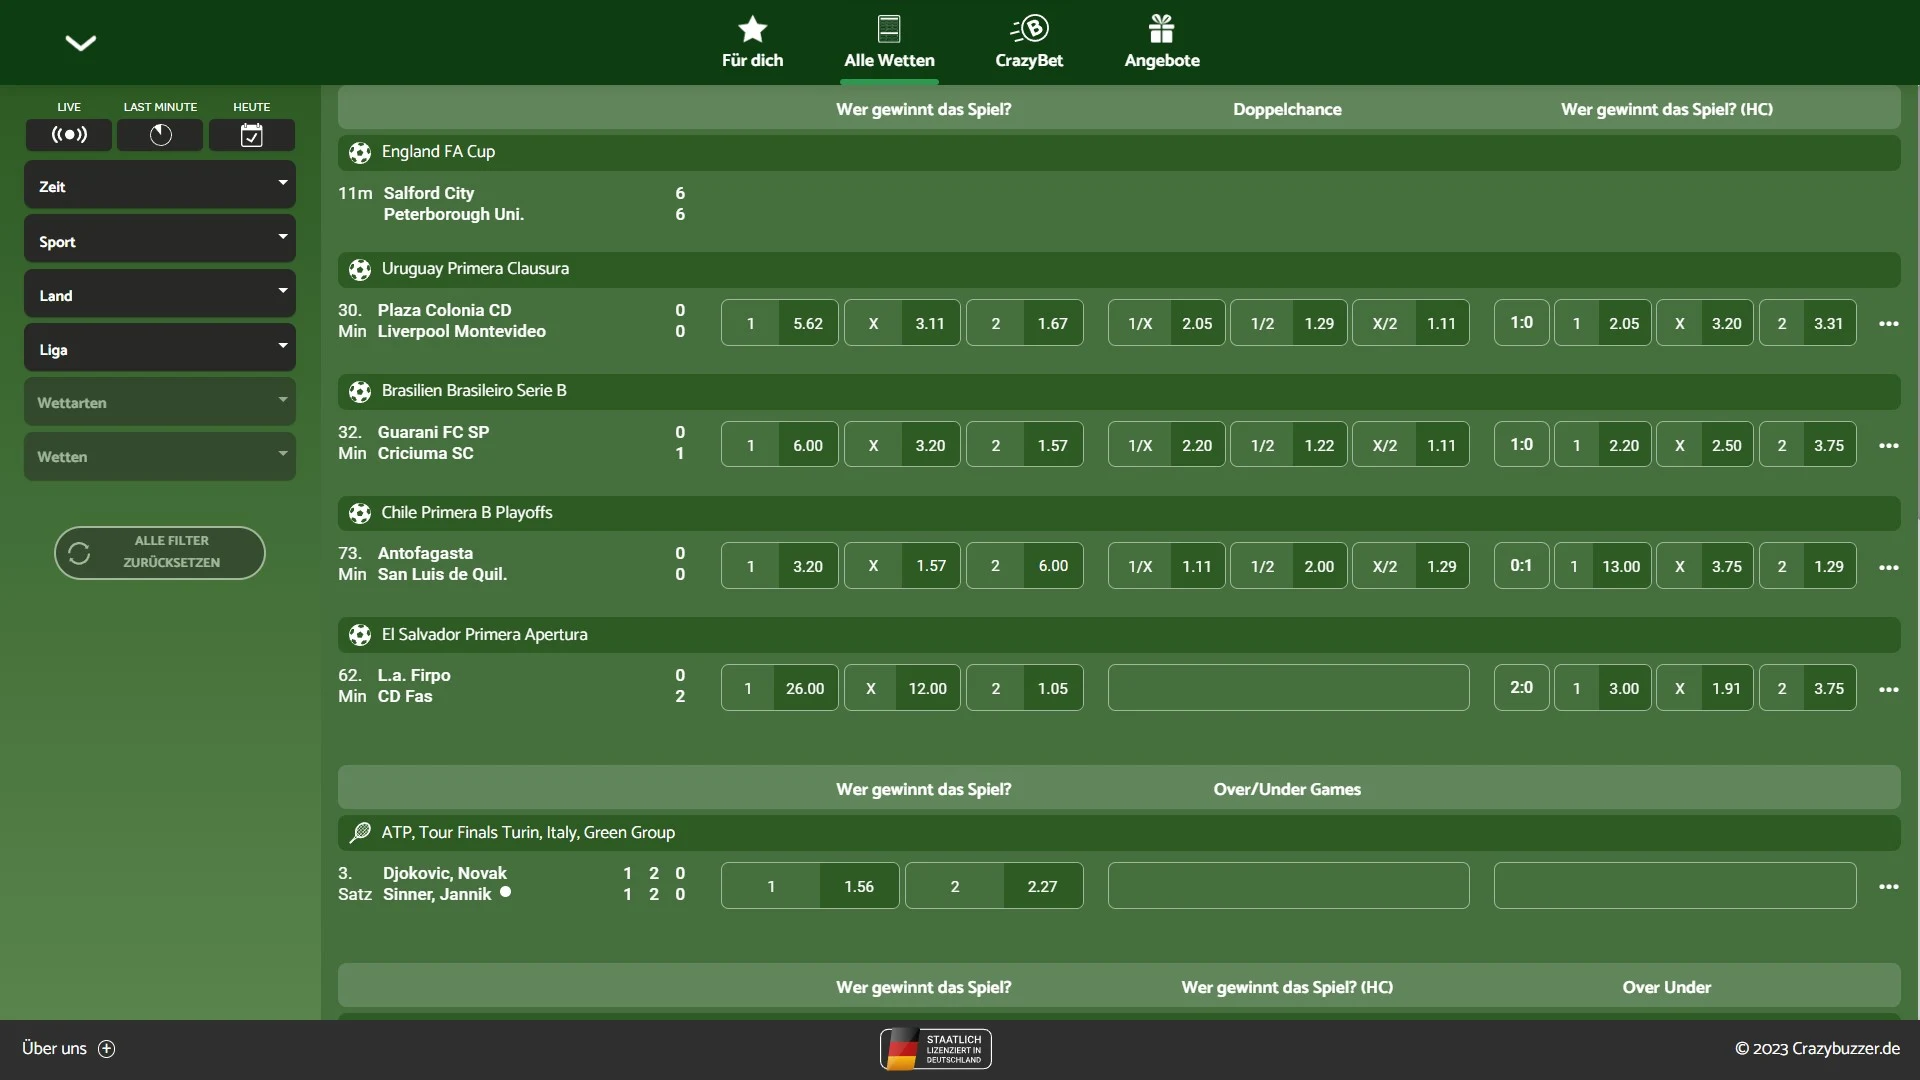Toggle the LIVE broadcast filter
1920x1080 pixels.
(69, 134)
